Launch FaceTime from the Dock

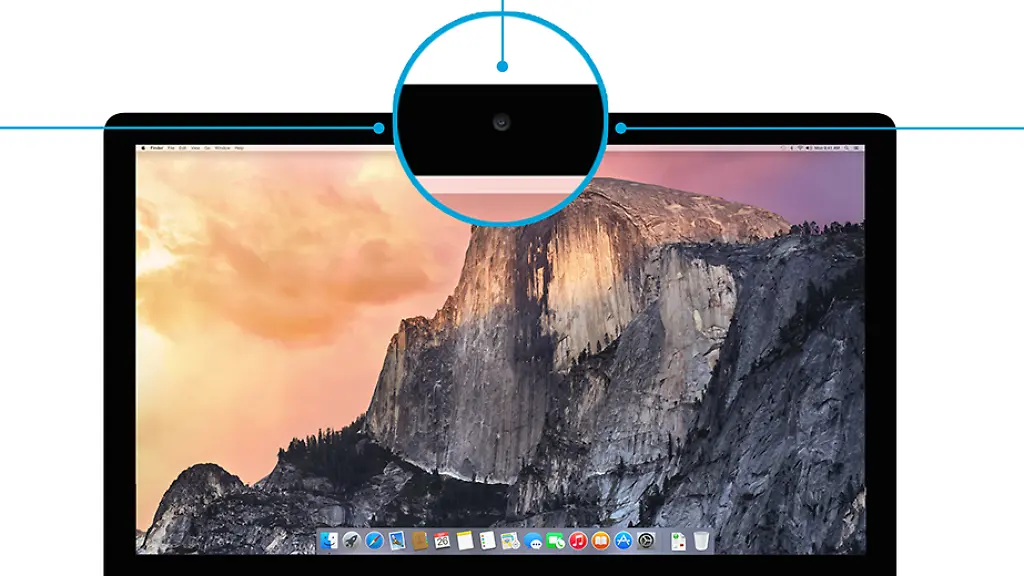point(556,541)
